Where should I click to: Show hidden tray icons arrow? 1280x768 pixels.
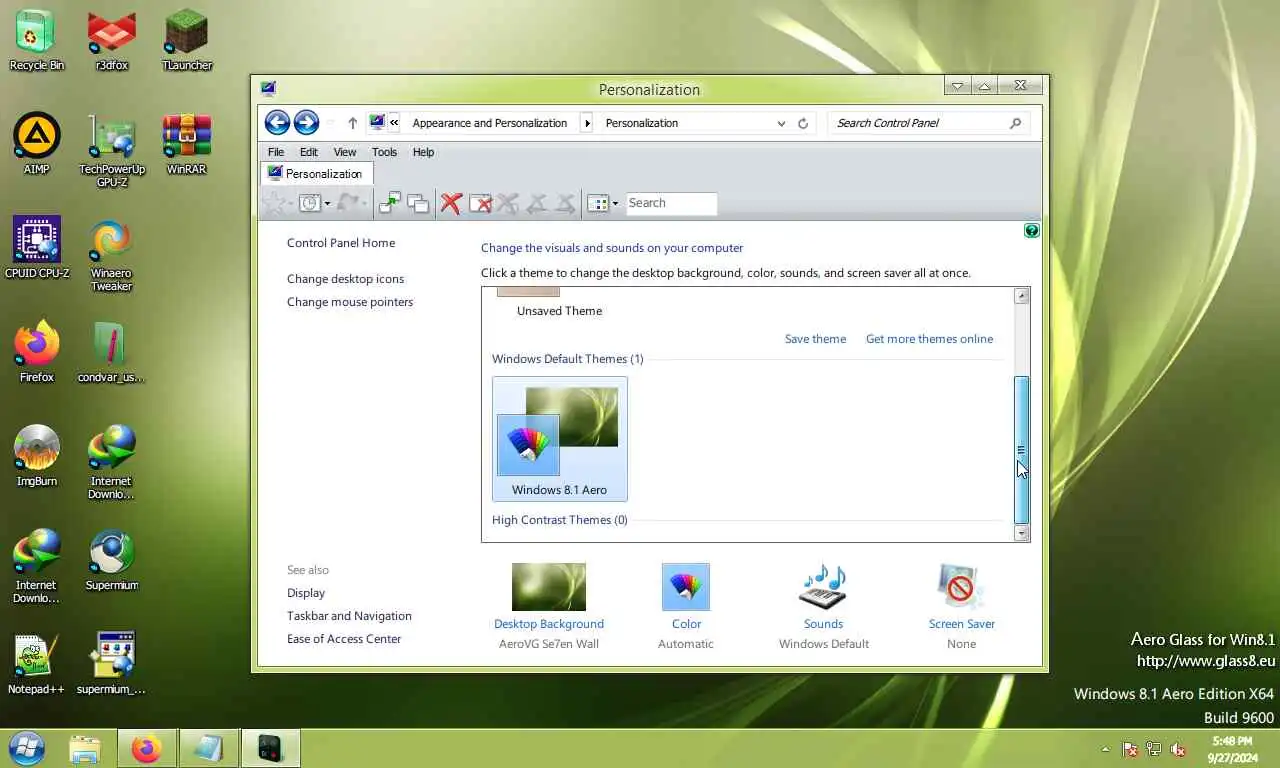(1105, 749)
